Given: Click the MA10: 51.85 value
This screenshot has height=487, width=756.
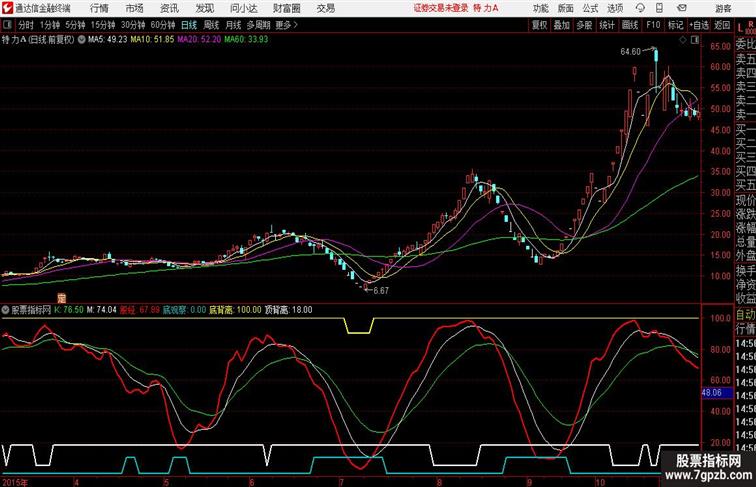Looking at the screenshot, I should click(152, 40).
